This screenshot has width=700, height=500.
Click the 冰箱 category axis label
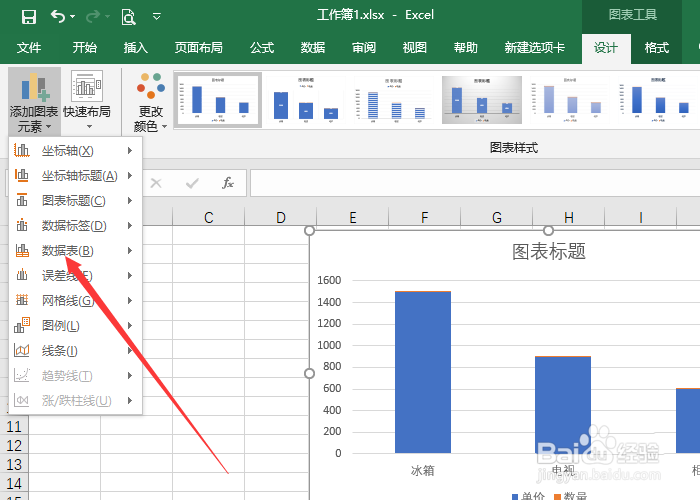[422, 471]
